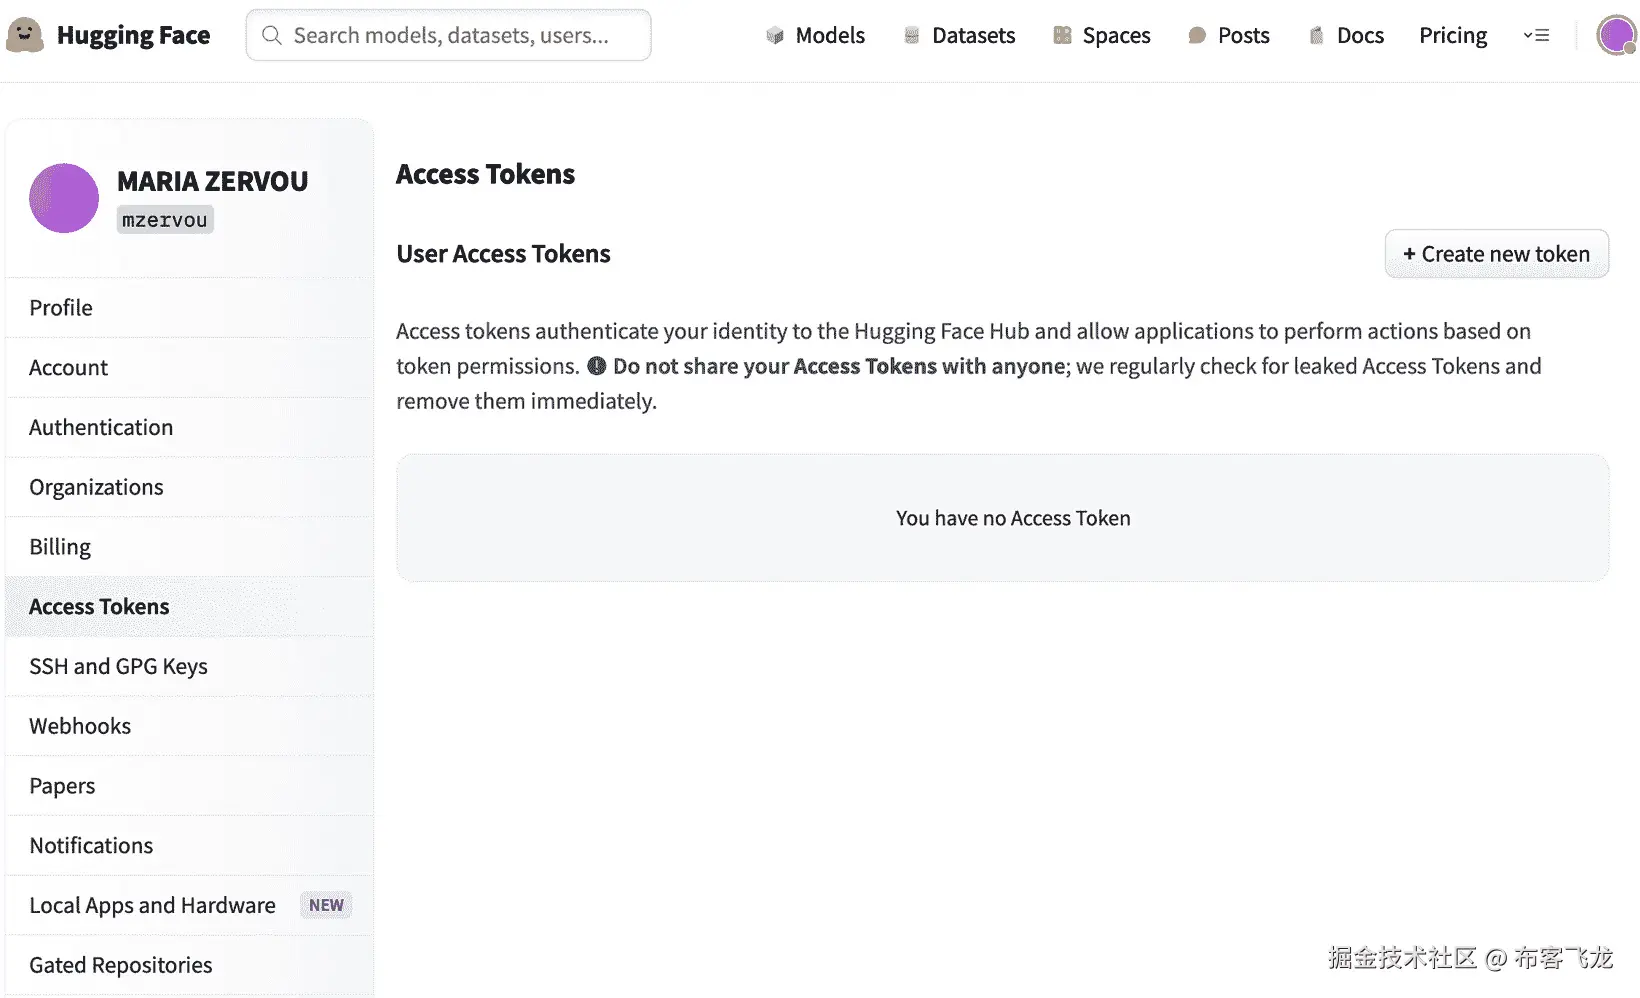Click the Docs icon in navbar
The image size is (1640, 998).
tap(1316, 36)
